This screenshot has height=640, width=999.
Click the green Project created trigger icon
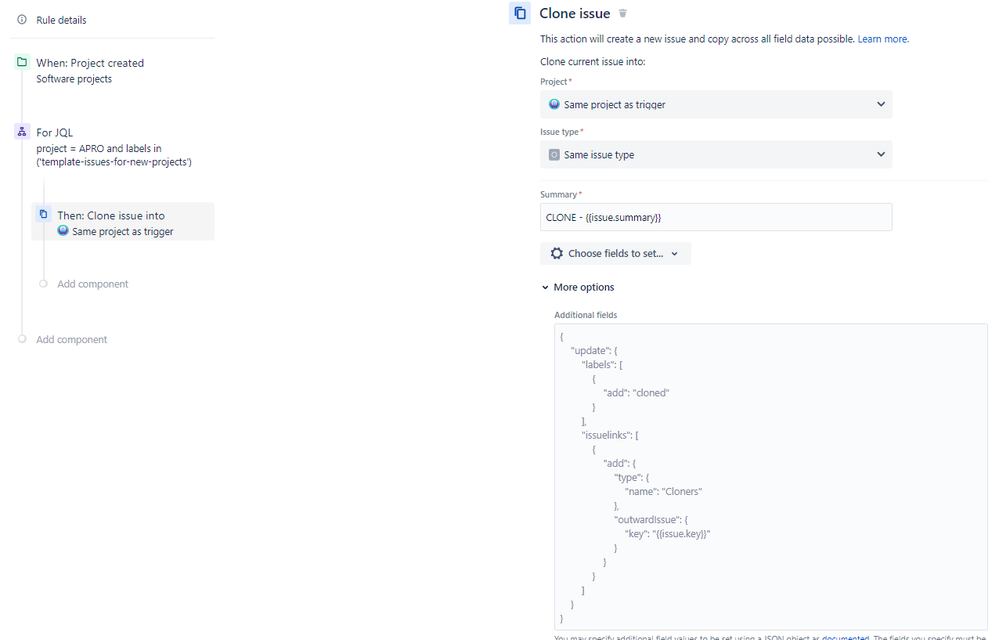tap(22, 62)
